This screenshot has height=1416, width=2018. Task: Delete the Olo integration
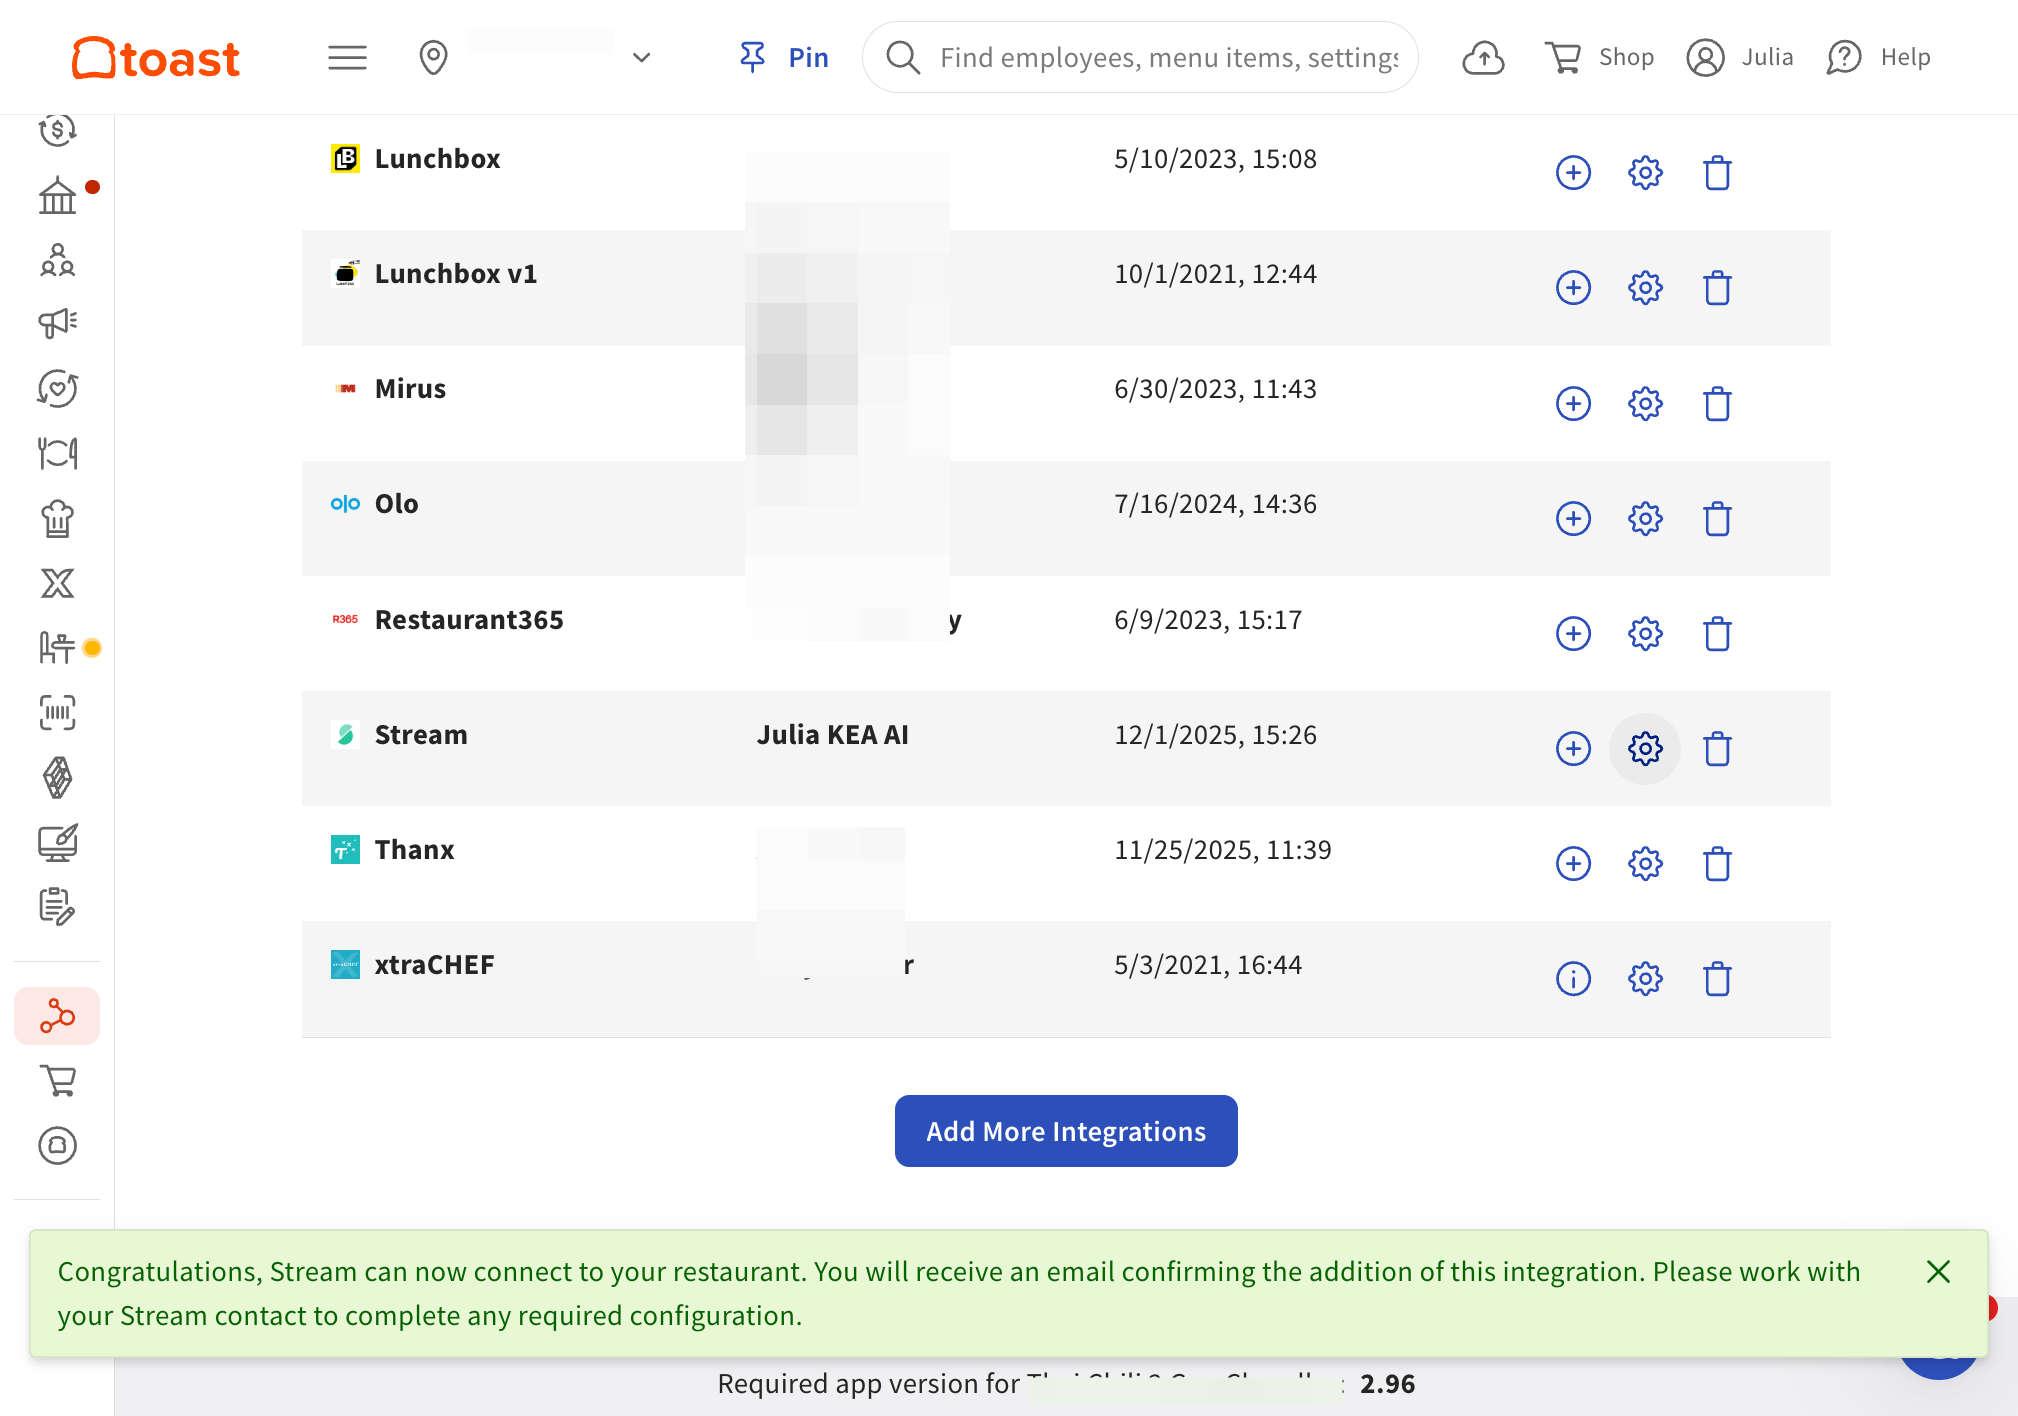coord(1717,519)
